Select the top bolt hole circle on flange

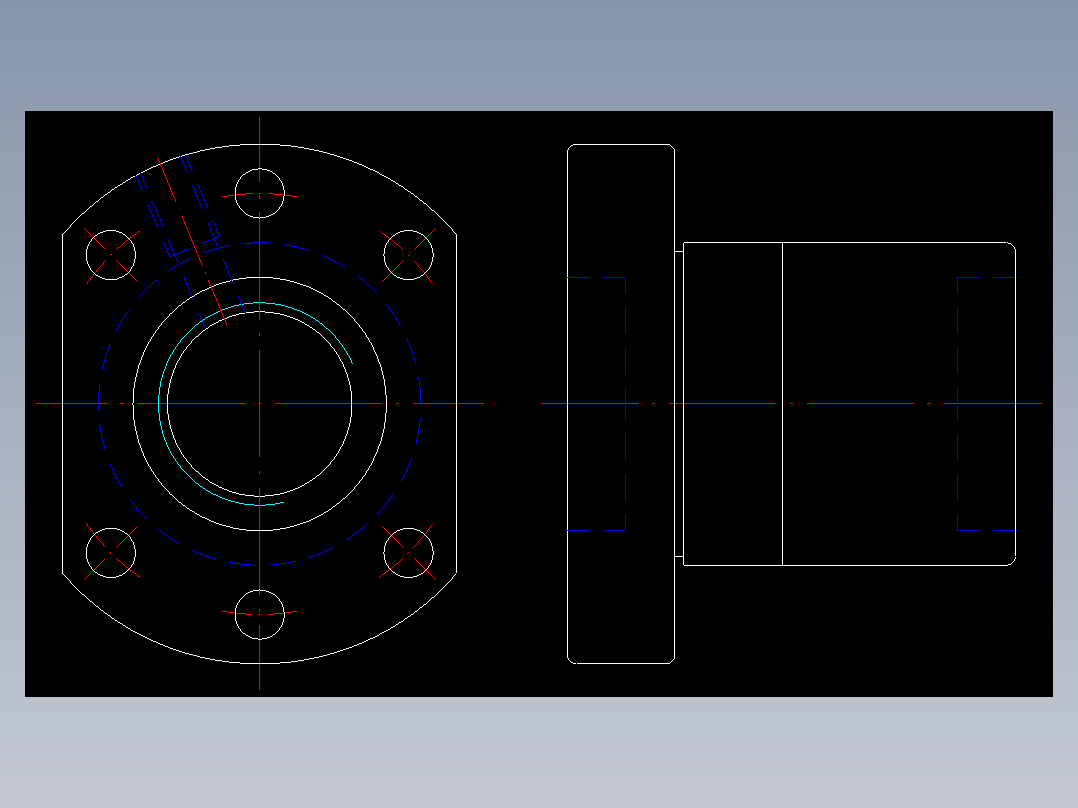260,193
